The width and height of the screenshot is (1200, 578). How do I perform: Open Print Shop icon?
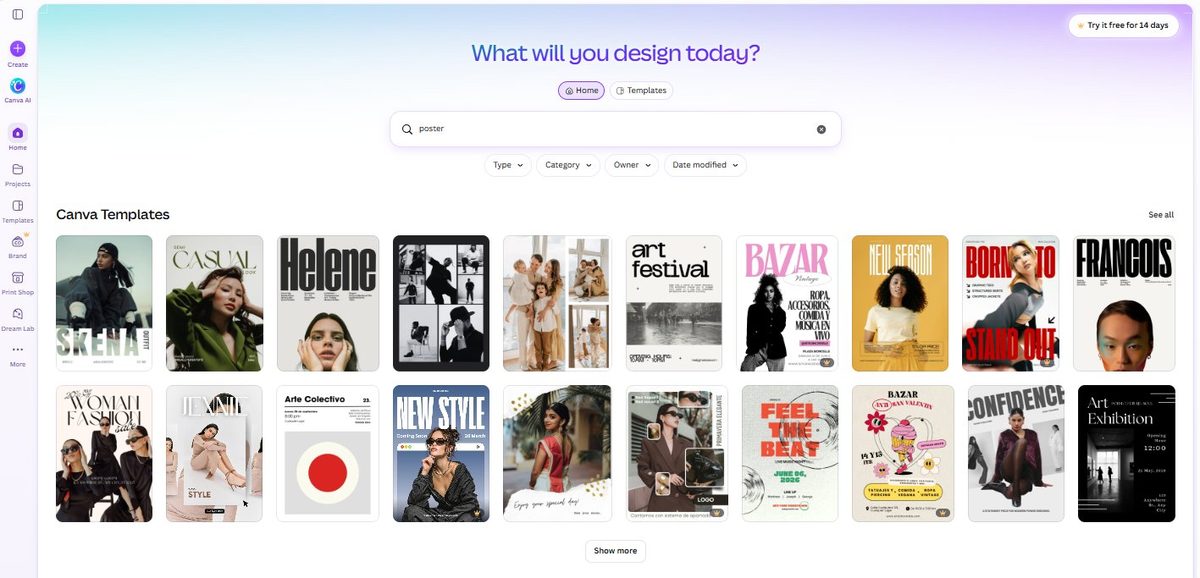point(18,278)
